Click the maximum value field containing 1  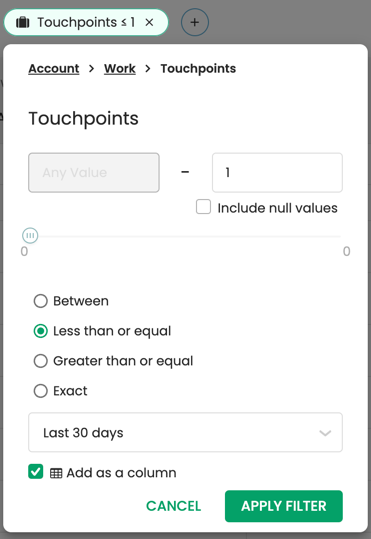coord(277,173)
